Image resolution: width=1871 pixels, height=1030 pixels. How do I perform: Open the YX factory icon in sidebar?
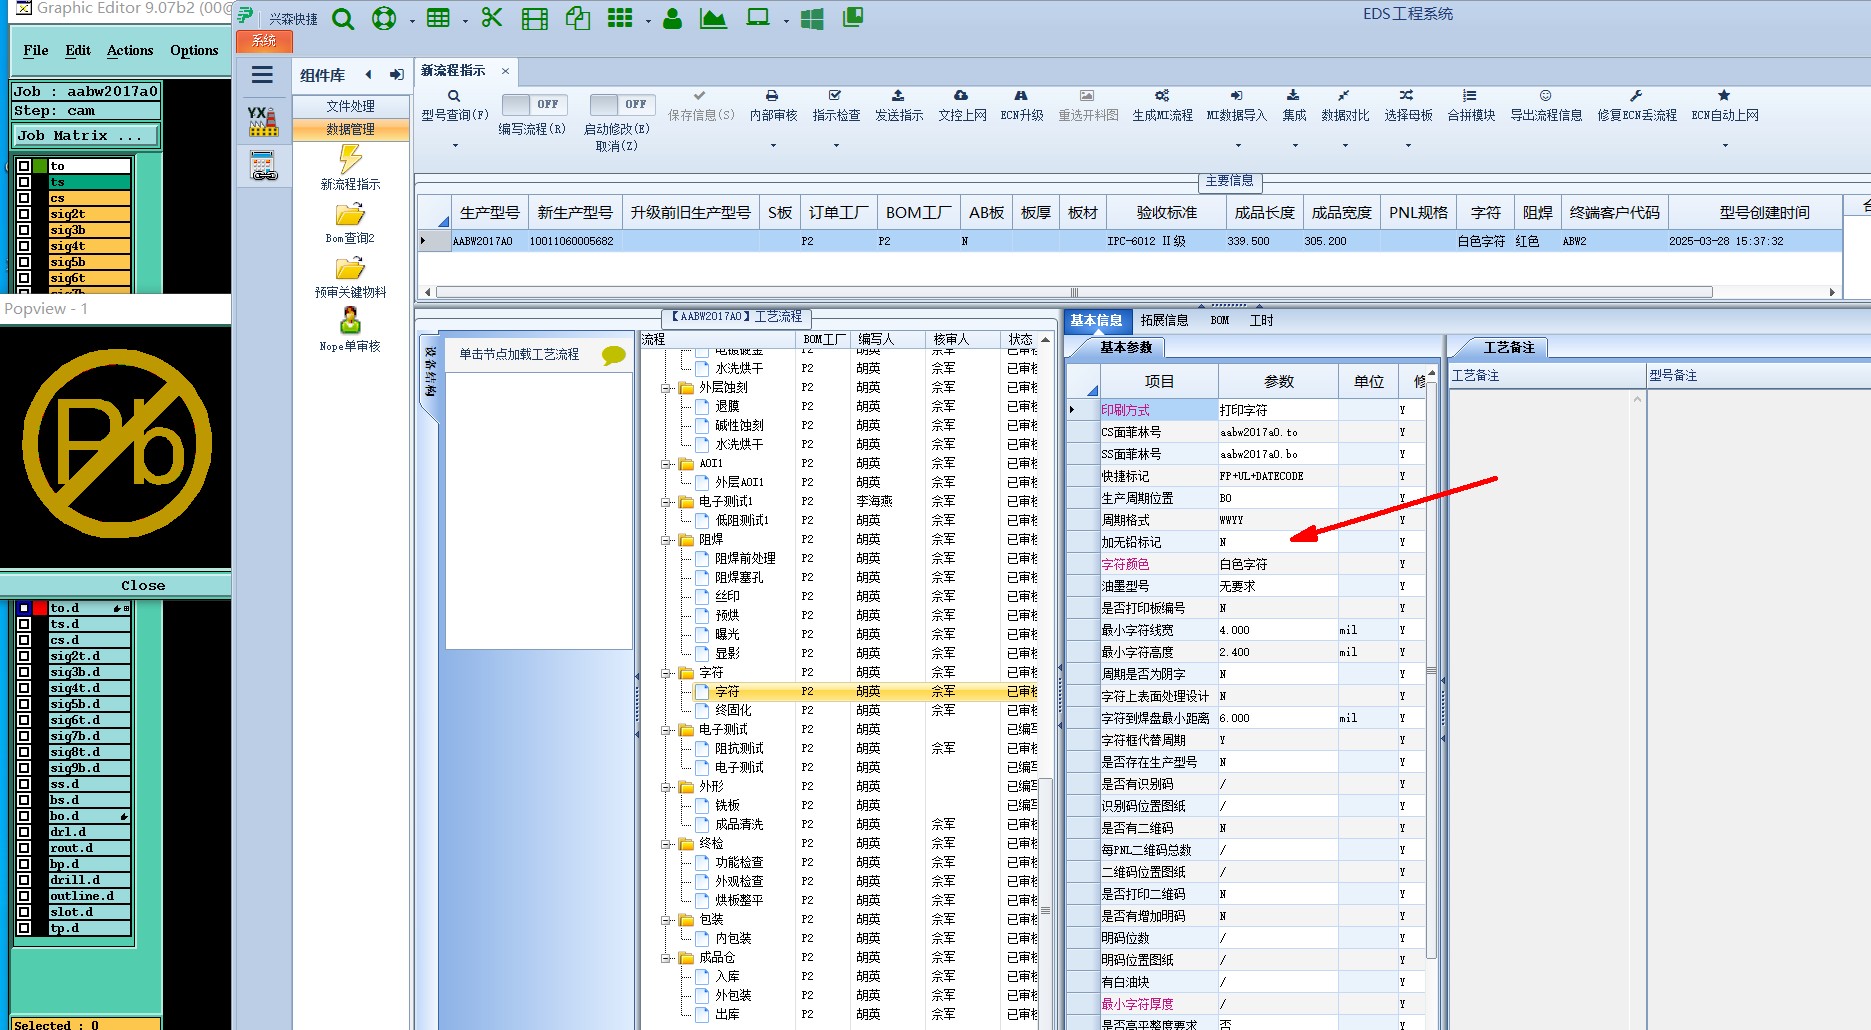[263, 121]
